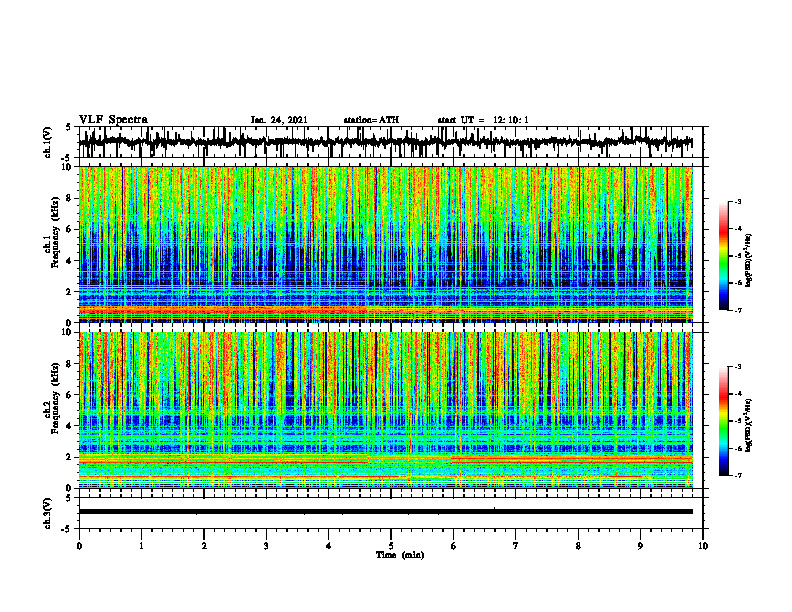The height and width of the screenshot is (612, 792).
Task: Click the "ch.1(V)" y-axis label
Action: [x=47, y=142]
